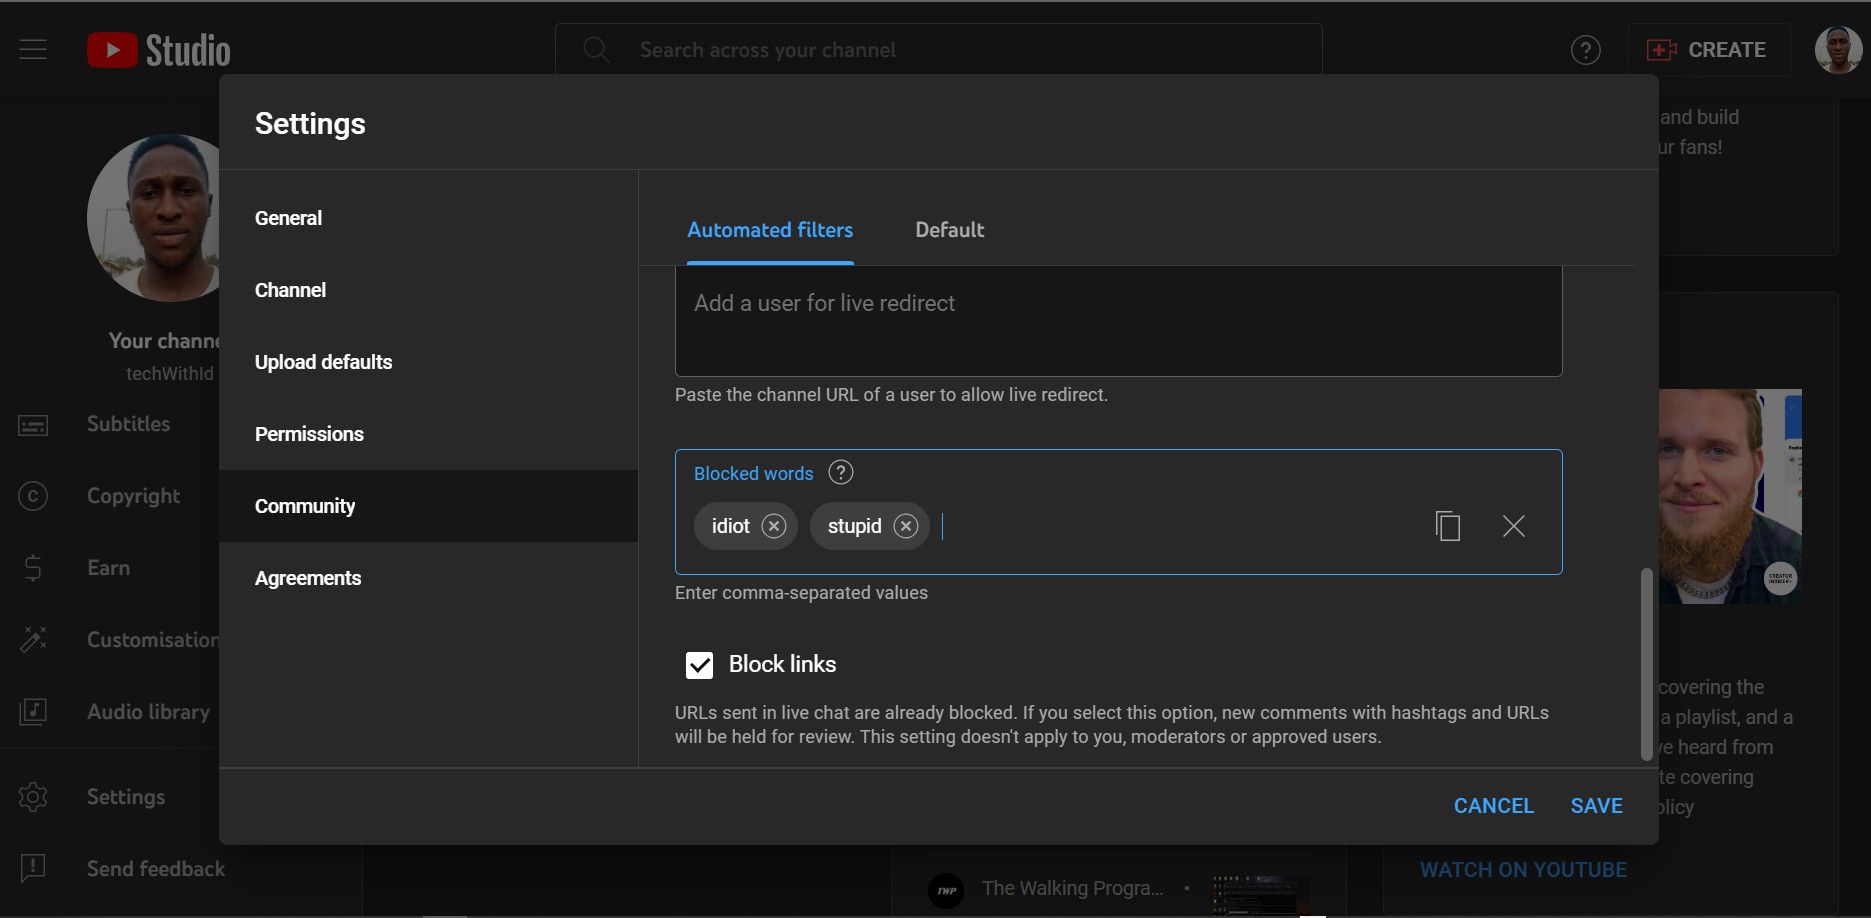Remove the 'stupid' blocked word chip
Image resolution: width=1871 pixels, height=918 pixels.
click(x=906, y=526)
